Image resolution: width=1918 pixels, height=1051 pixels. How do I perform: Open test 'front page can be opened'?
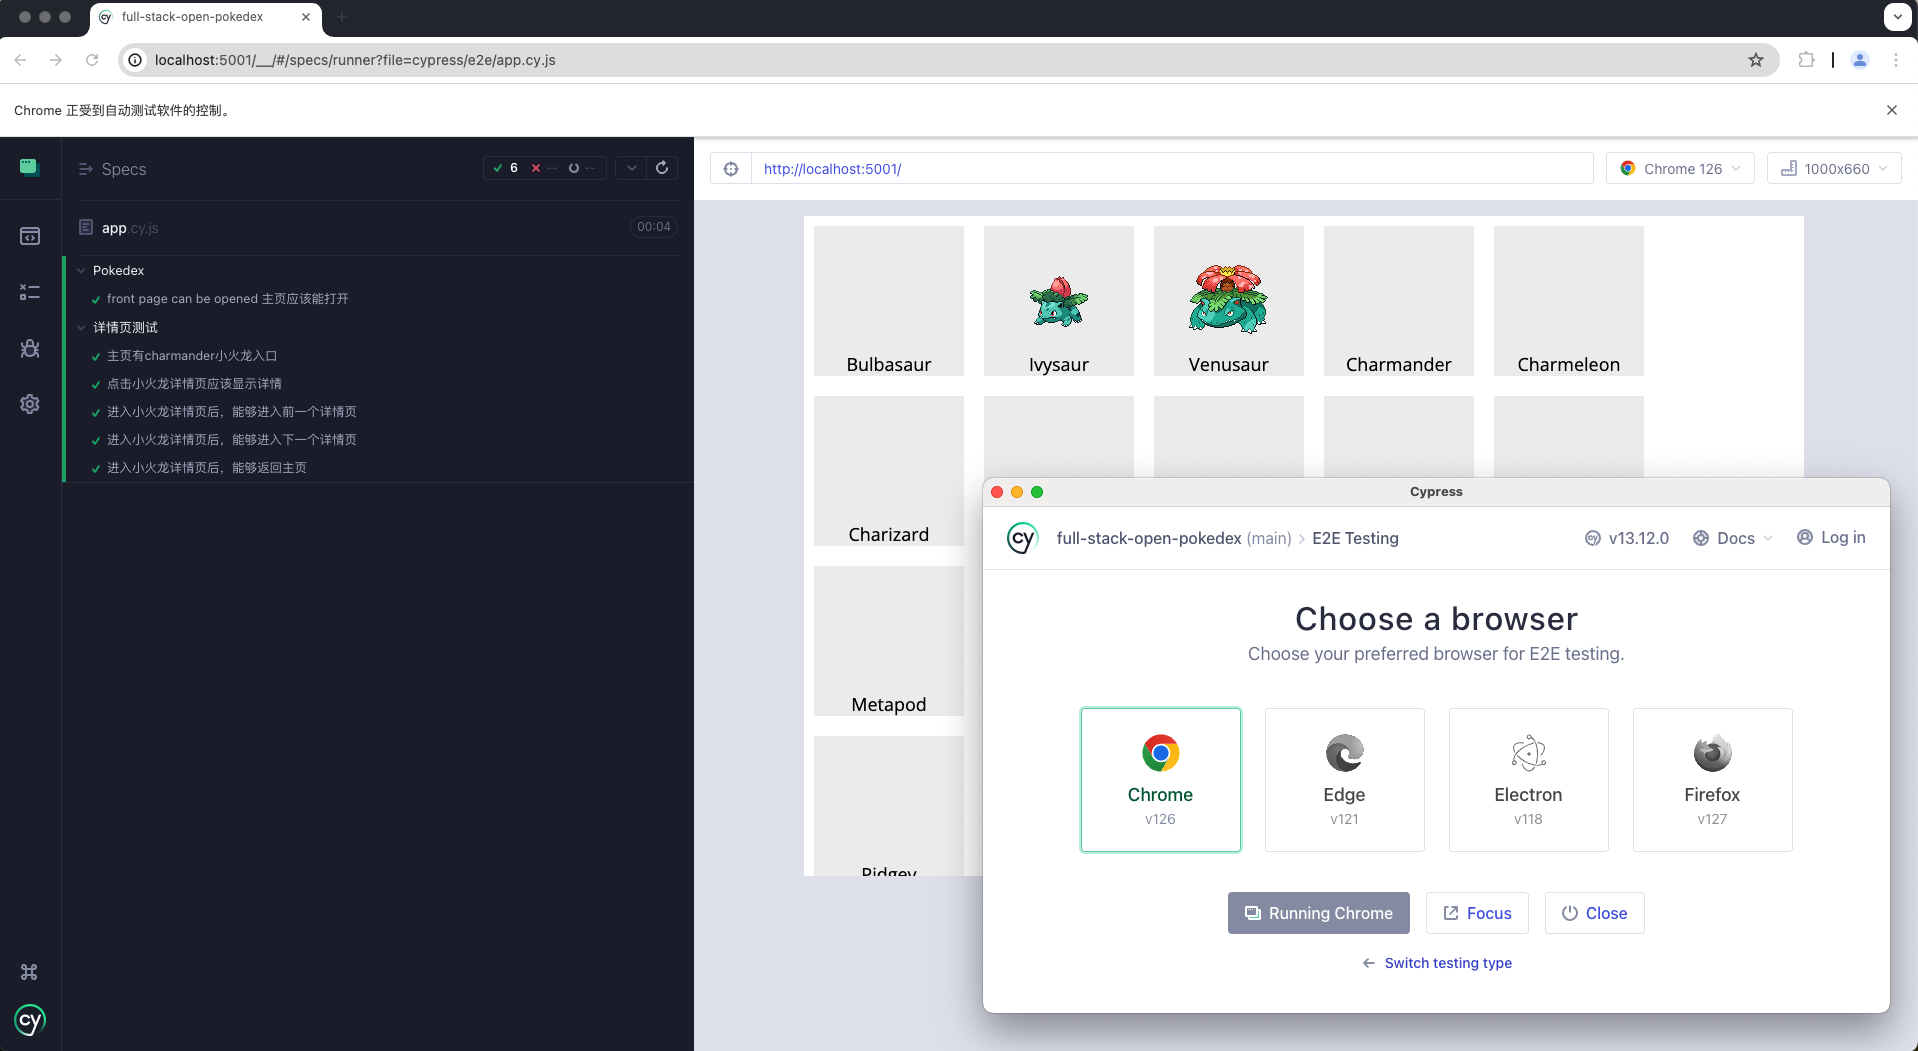pyautogui.click(x=227, y=299)
